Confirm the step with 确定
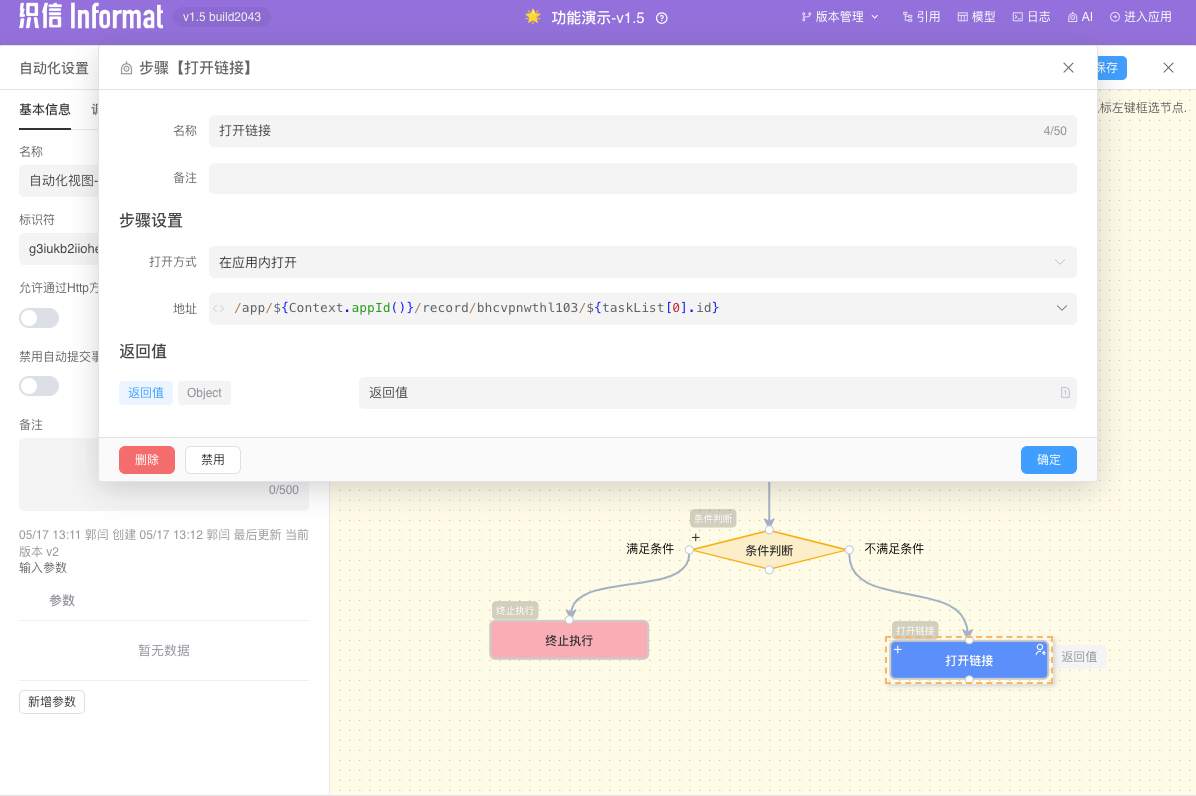This screenshot has width=1196, height=796. click(x=1048, y=460)
